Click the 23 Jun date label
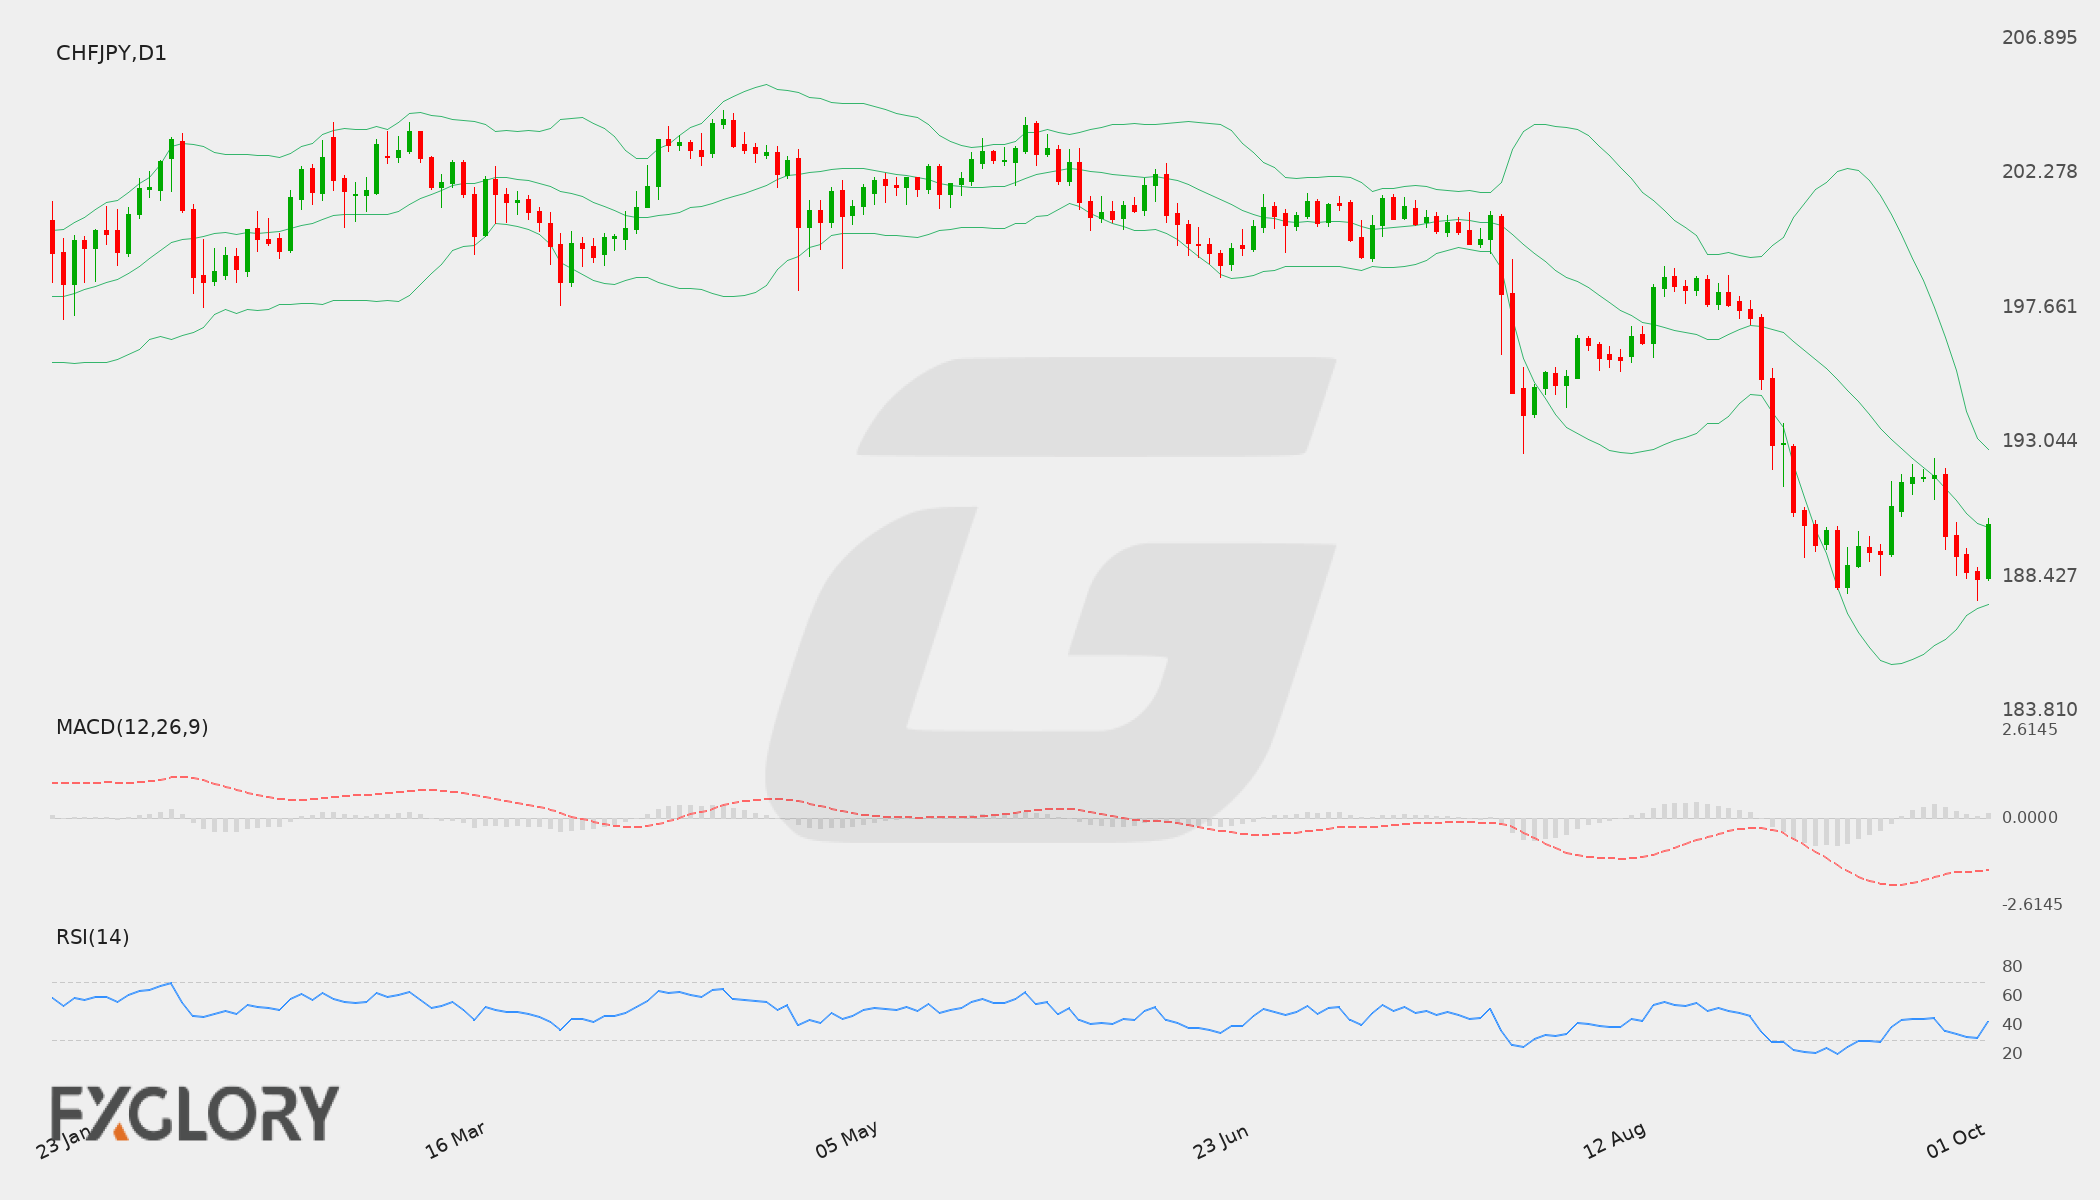Viewport: 2100px width, 1200px height. click(1220, 1142)
